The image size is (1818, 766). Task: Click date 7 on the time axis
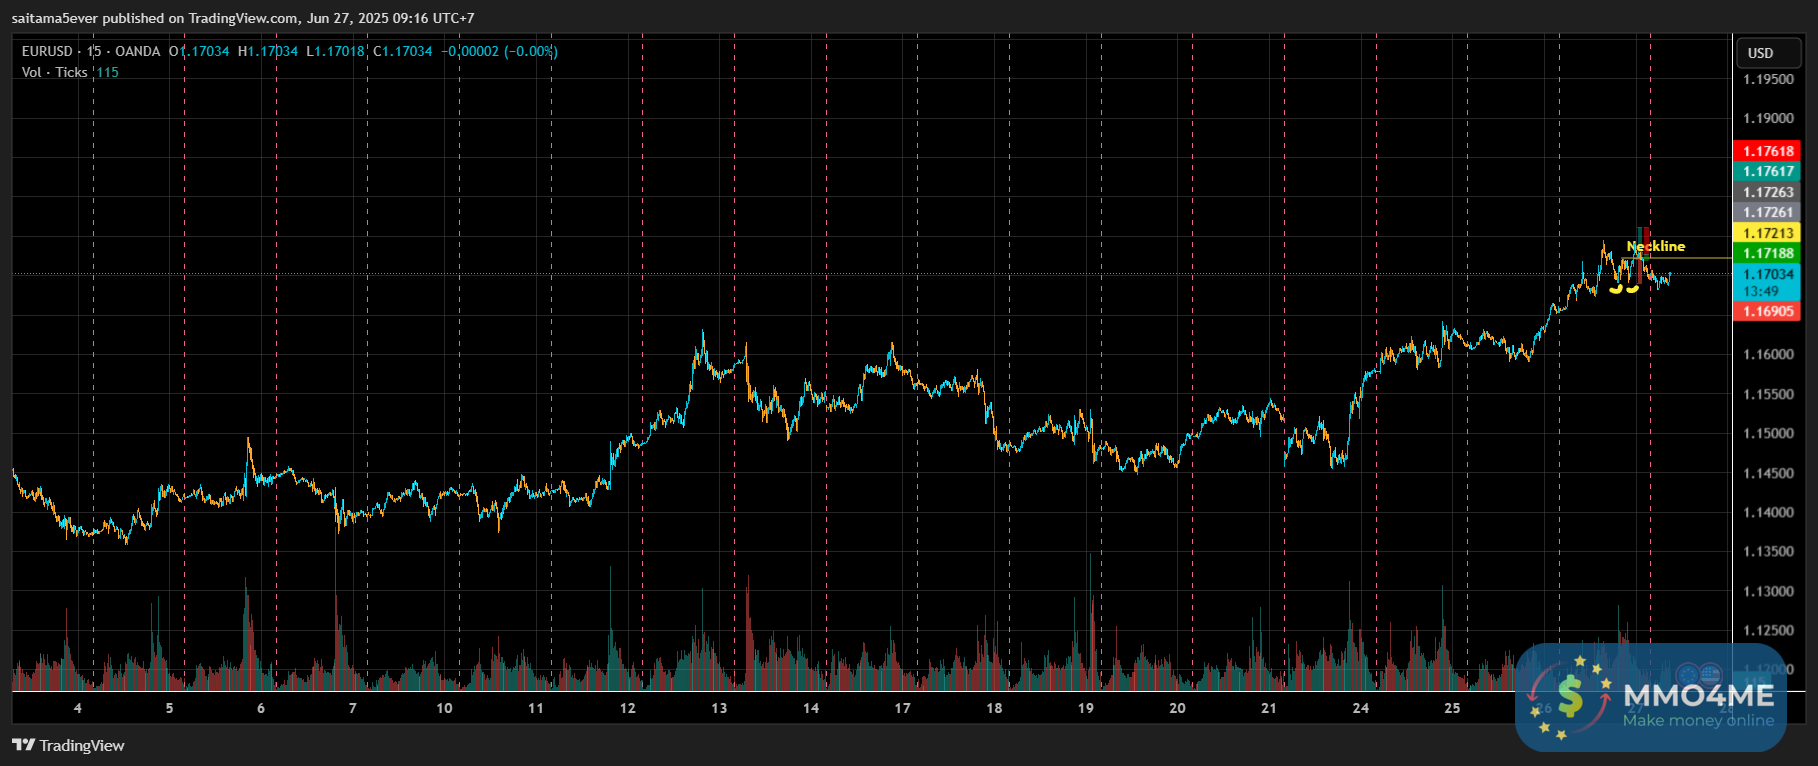click(352, 708)
